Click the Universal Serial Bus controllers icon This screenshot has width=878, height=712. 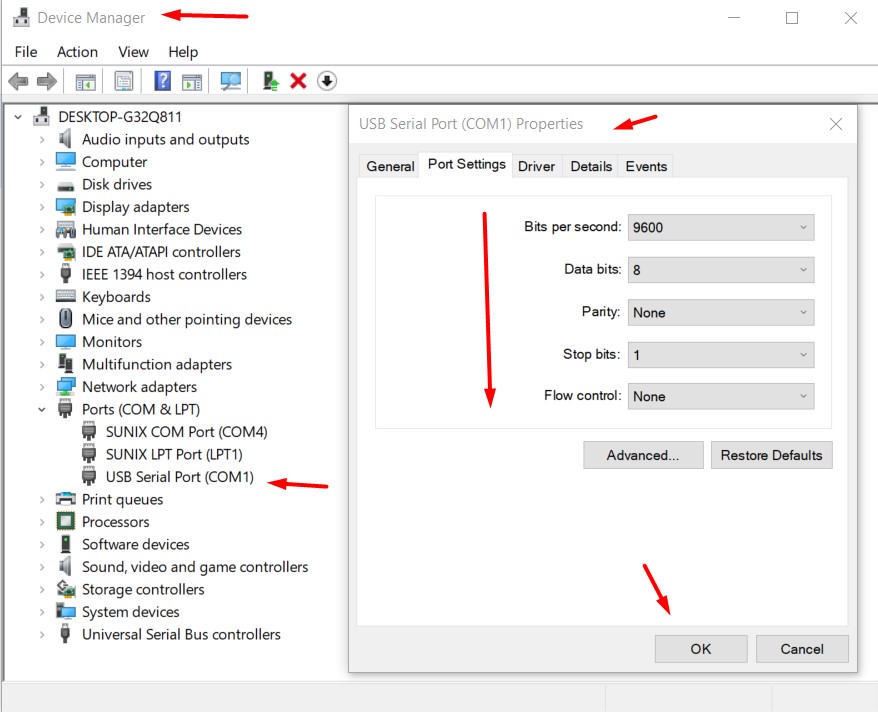click(x=66, y=633)
